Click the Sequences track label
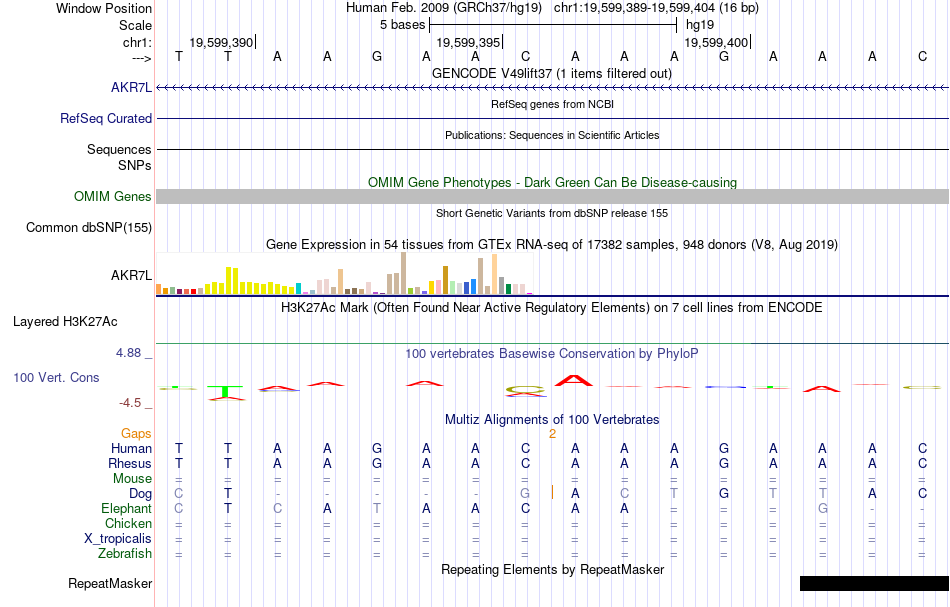The height and width of the screenshot is (607, 950). tap(119, 149)
